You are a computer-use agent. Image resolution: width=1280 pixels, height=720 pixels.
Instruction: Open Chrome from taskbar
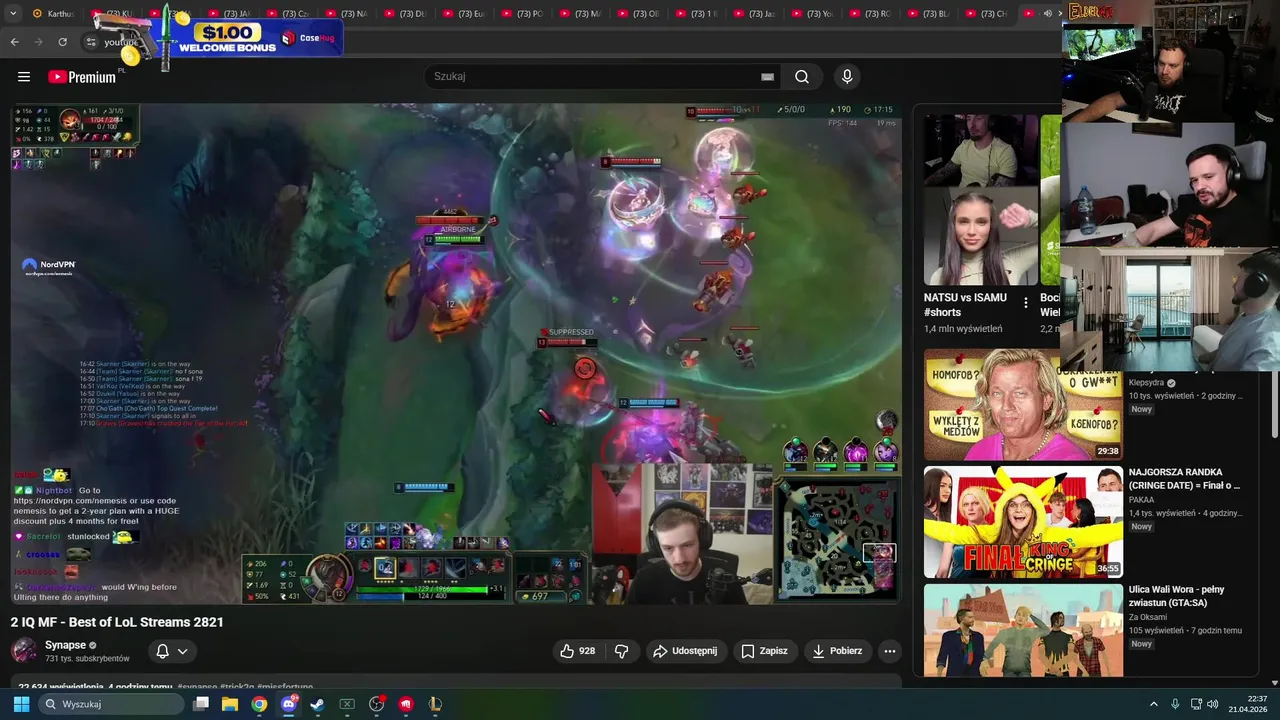coord(259,704)
